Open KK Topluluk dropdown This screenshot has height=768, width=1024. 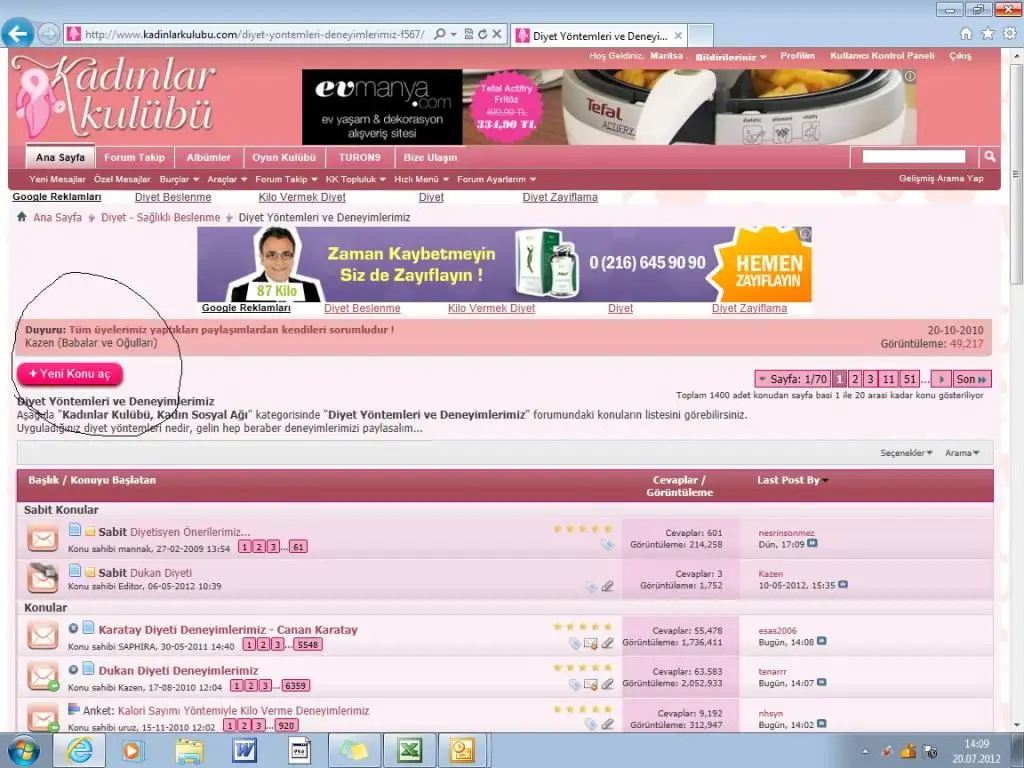[356, 179]
